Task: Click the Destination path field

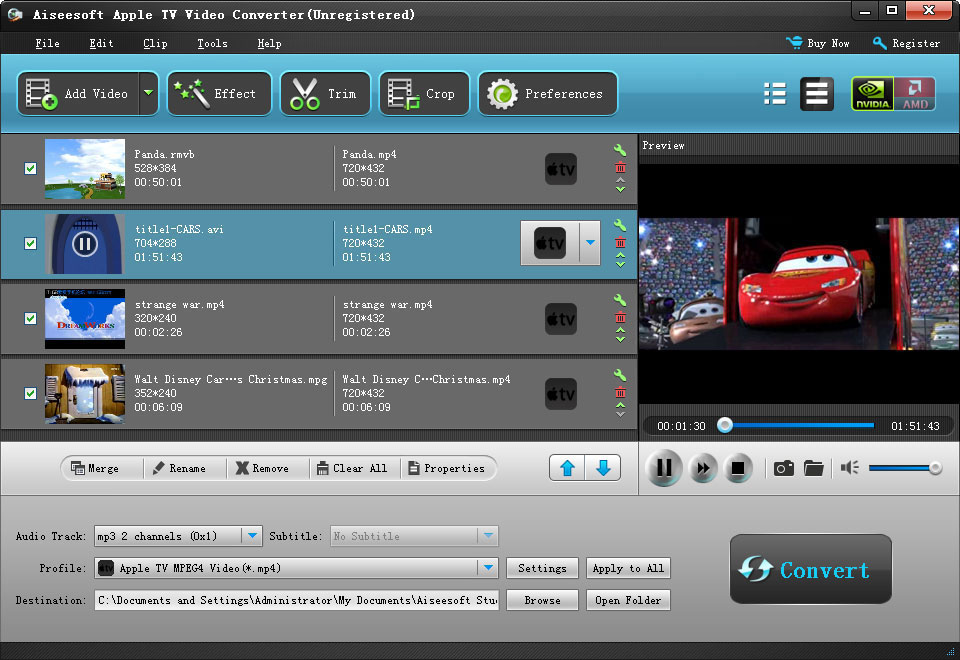Action: click(297, 600)
